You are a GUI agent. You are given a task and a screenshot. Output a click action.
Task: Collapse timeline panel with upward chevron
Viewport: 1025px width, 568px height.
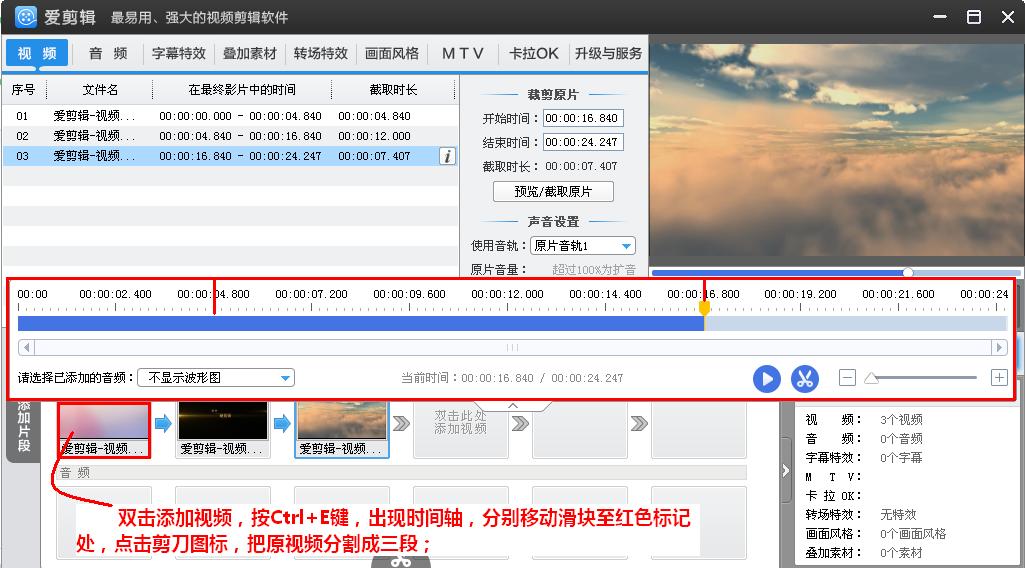click(x=513, y=406)
